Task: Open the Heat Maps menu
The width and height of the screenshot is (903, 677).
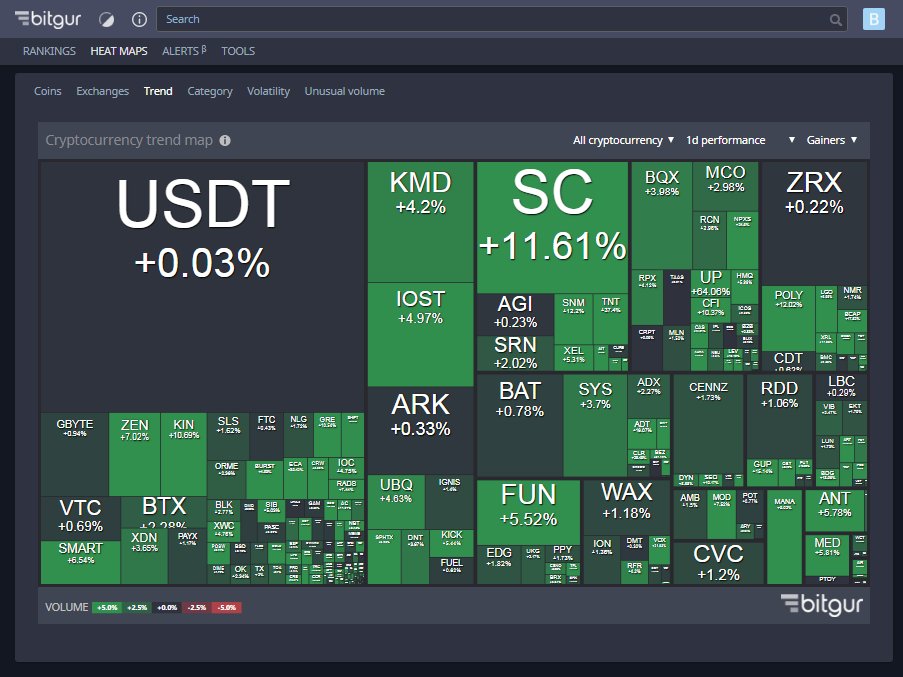Action: (119, 51)
